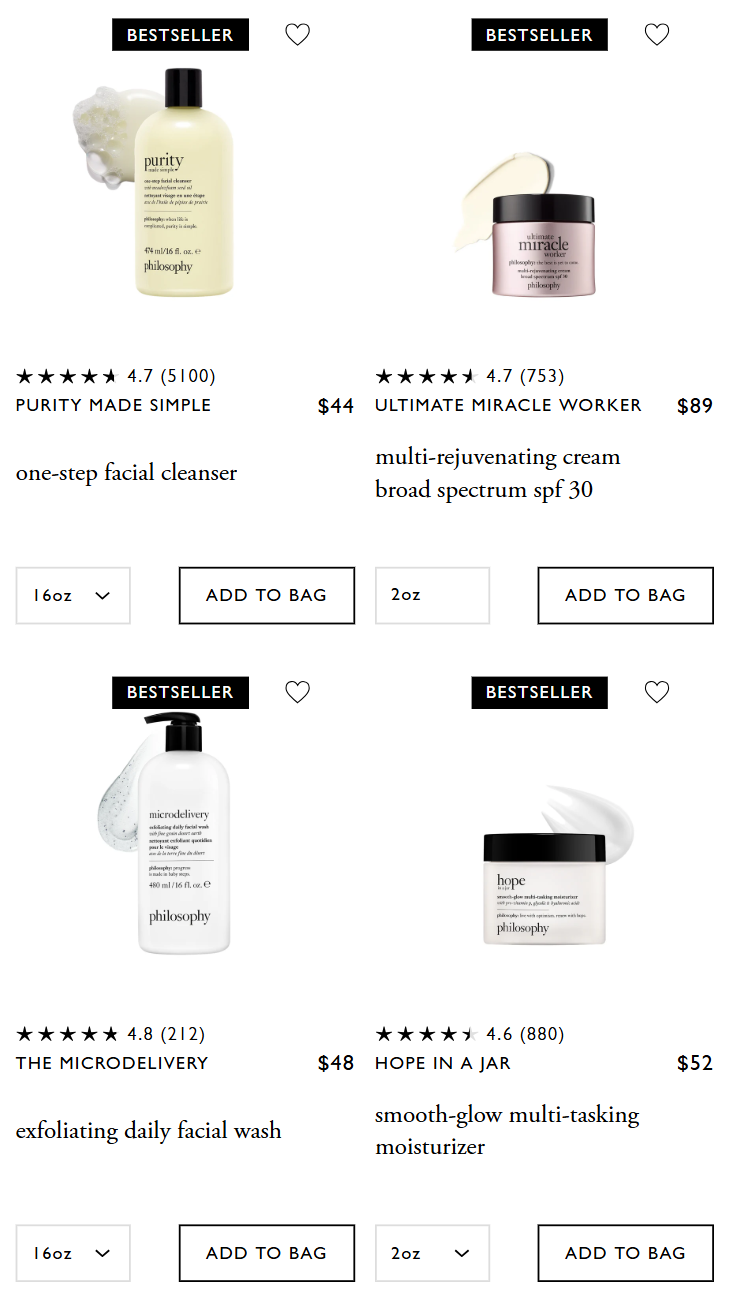Add Hope in a Jar to bag
Screen dimensions: 732x1305
[x=625, y=1253]
